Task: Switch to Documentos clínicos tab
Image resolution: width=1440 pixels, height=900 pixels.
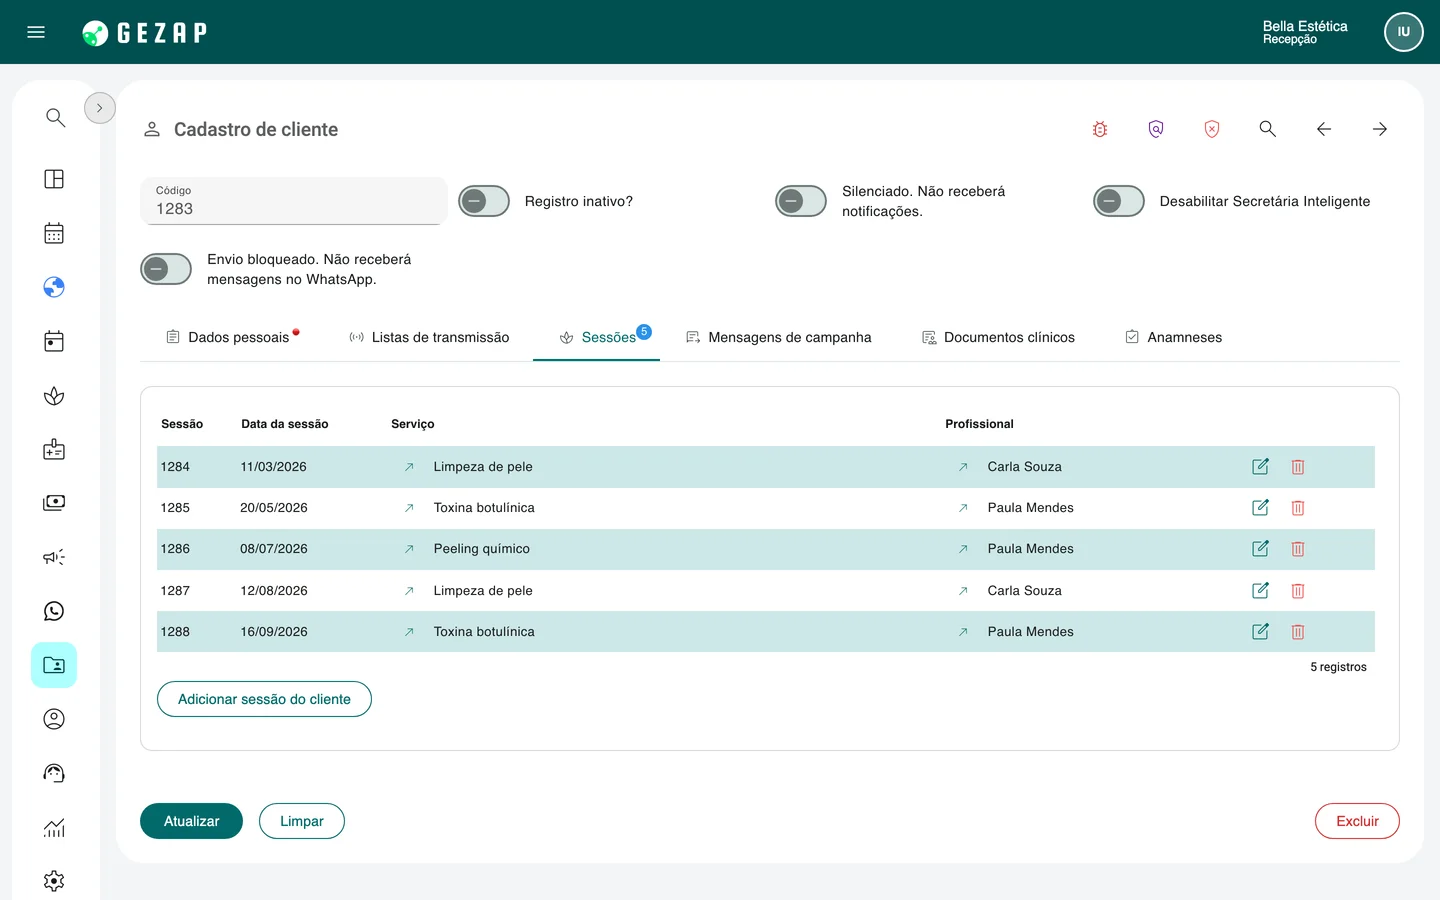Action: click(998, 337)
